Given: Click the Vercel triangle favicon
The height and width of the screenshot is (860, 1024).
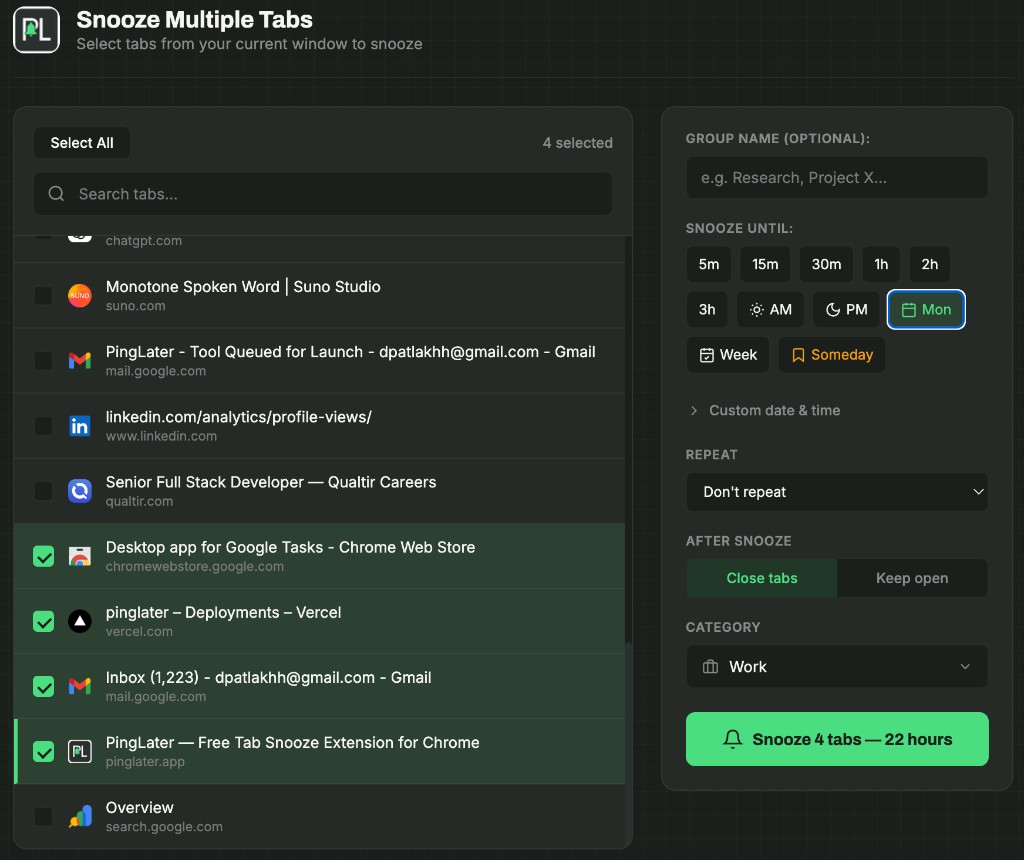Looking at the screenshot, I should 80,621.
